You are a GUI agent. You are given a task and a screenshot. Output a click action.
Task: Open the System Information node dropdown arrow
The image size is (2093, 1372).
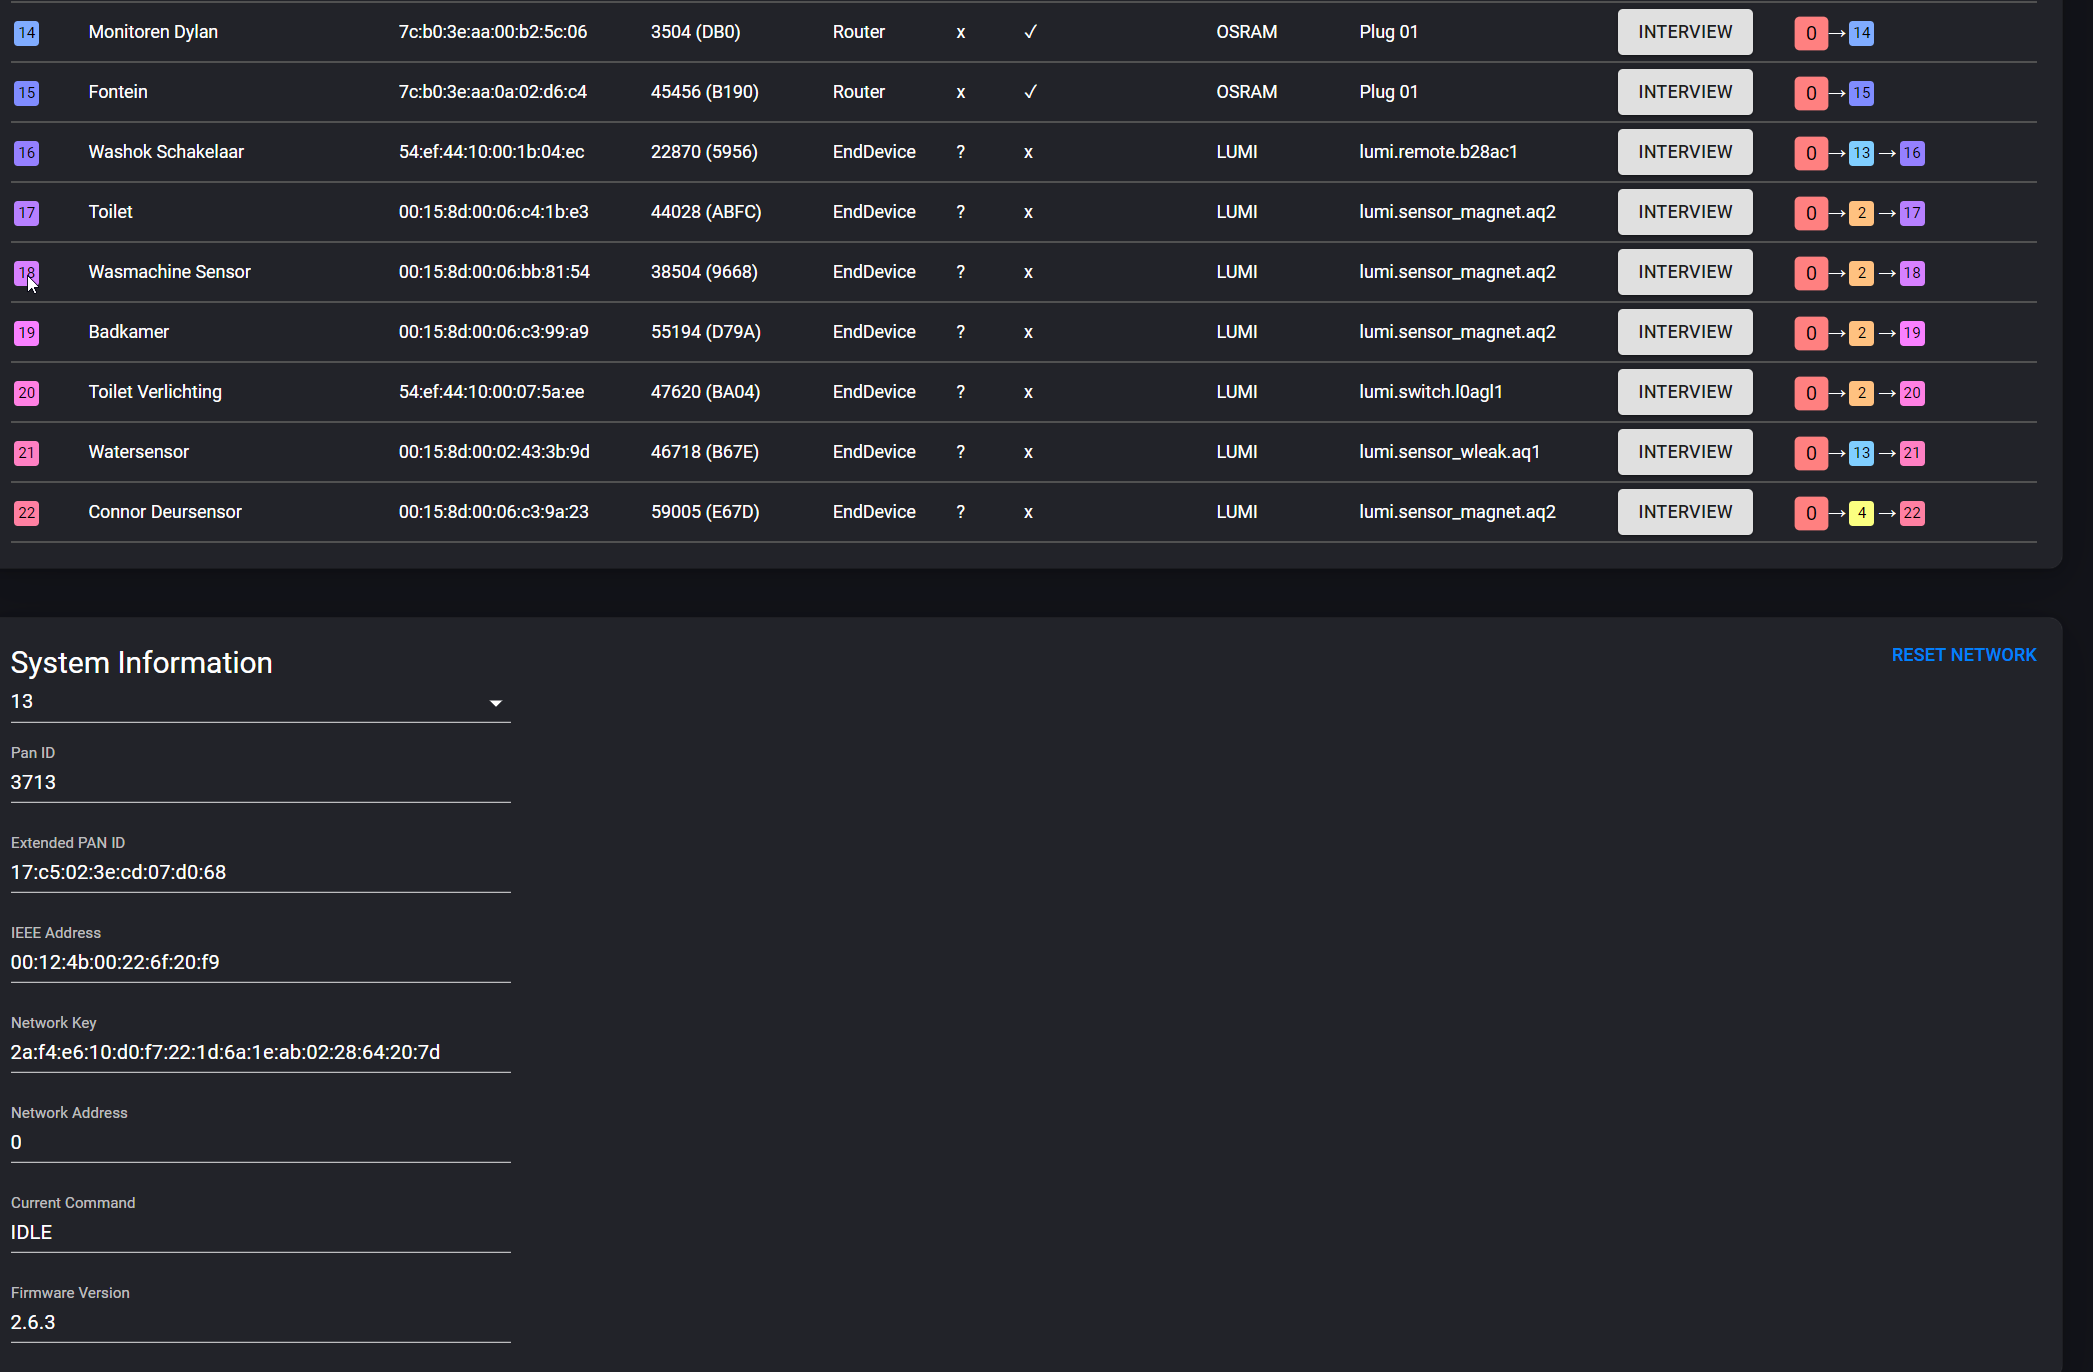click(x=495, y=703)
